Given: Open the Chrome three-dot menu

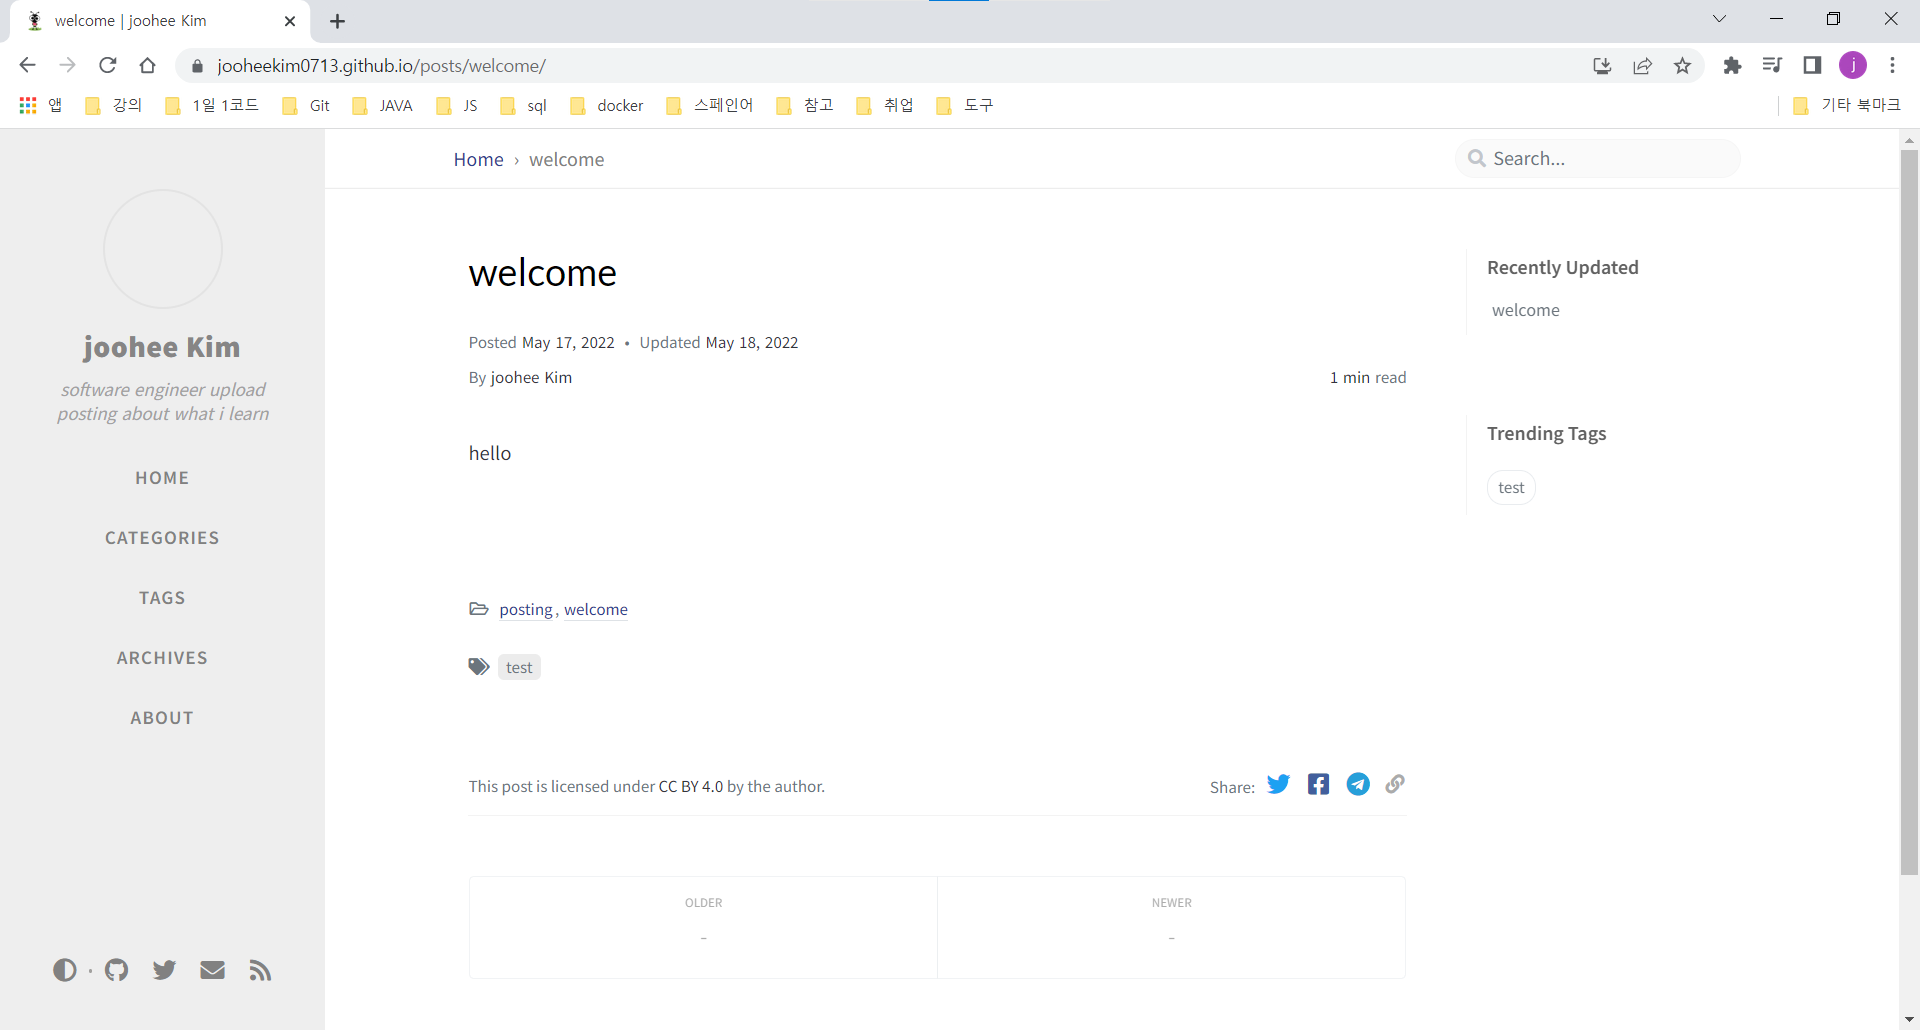Looking at the screenshot, I should pos(1892,66).
